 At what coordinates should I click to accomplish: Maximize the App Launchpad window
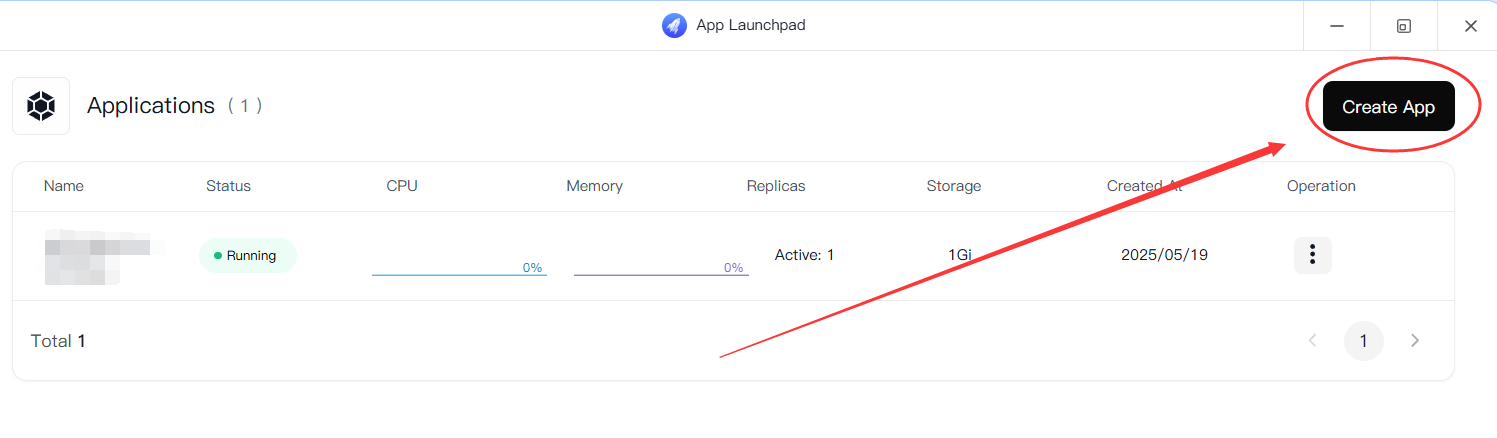pyautogui.click(x=1403, y=26)
